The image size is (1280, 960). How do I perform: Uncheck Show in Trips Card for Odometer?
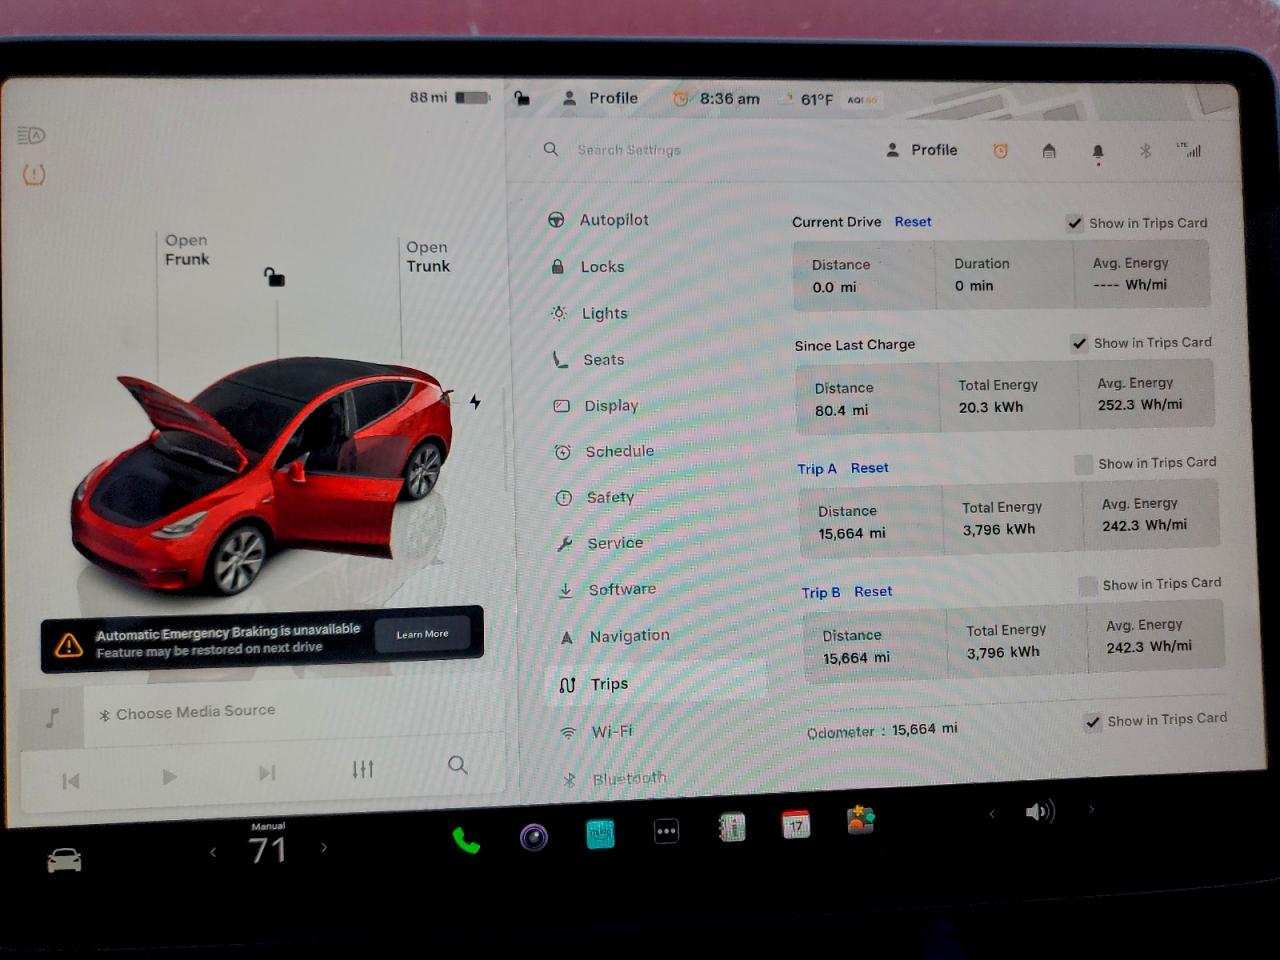pos(1093,721)
